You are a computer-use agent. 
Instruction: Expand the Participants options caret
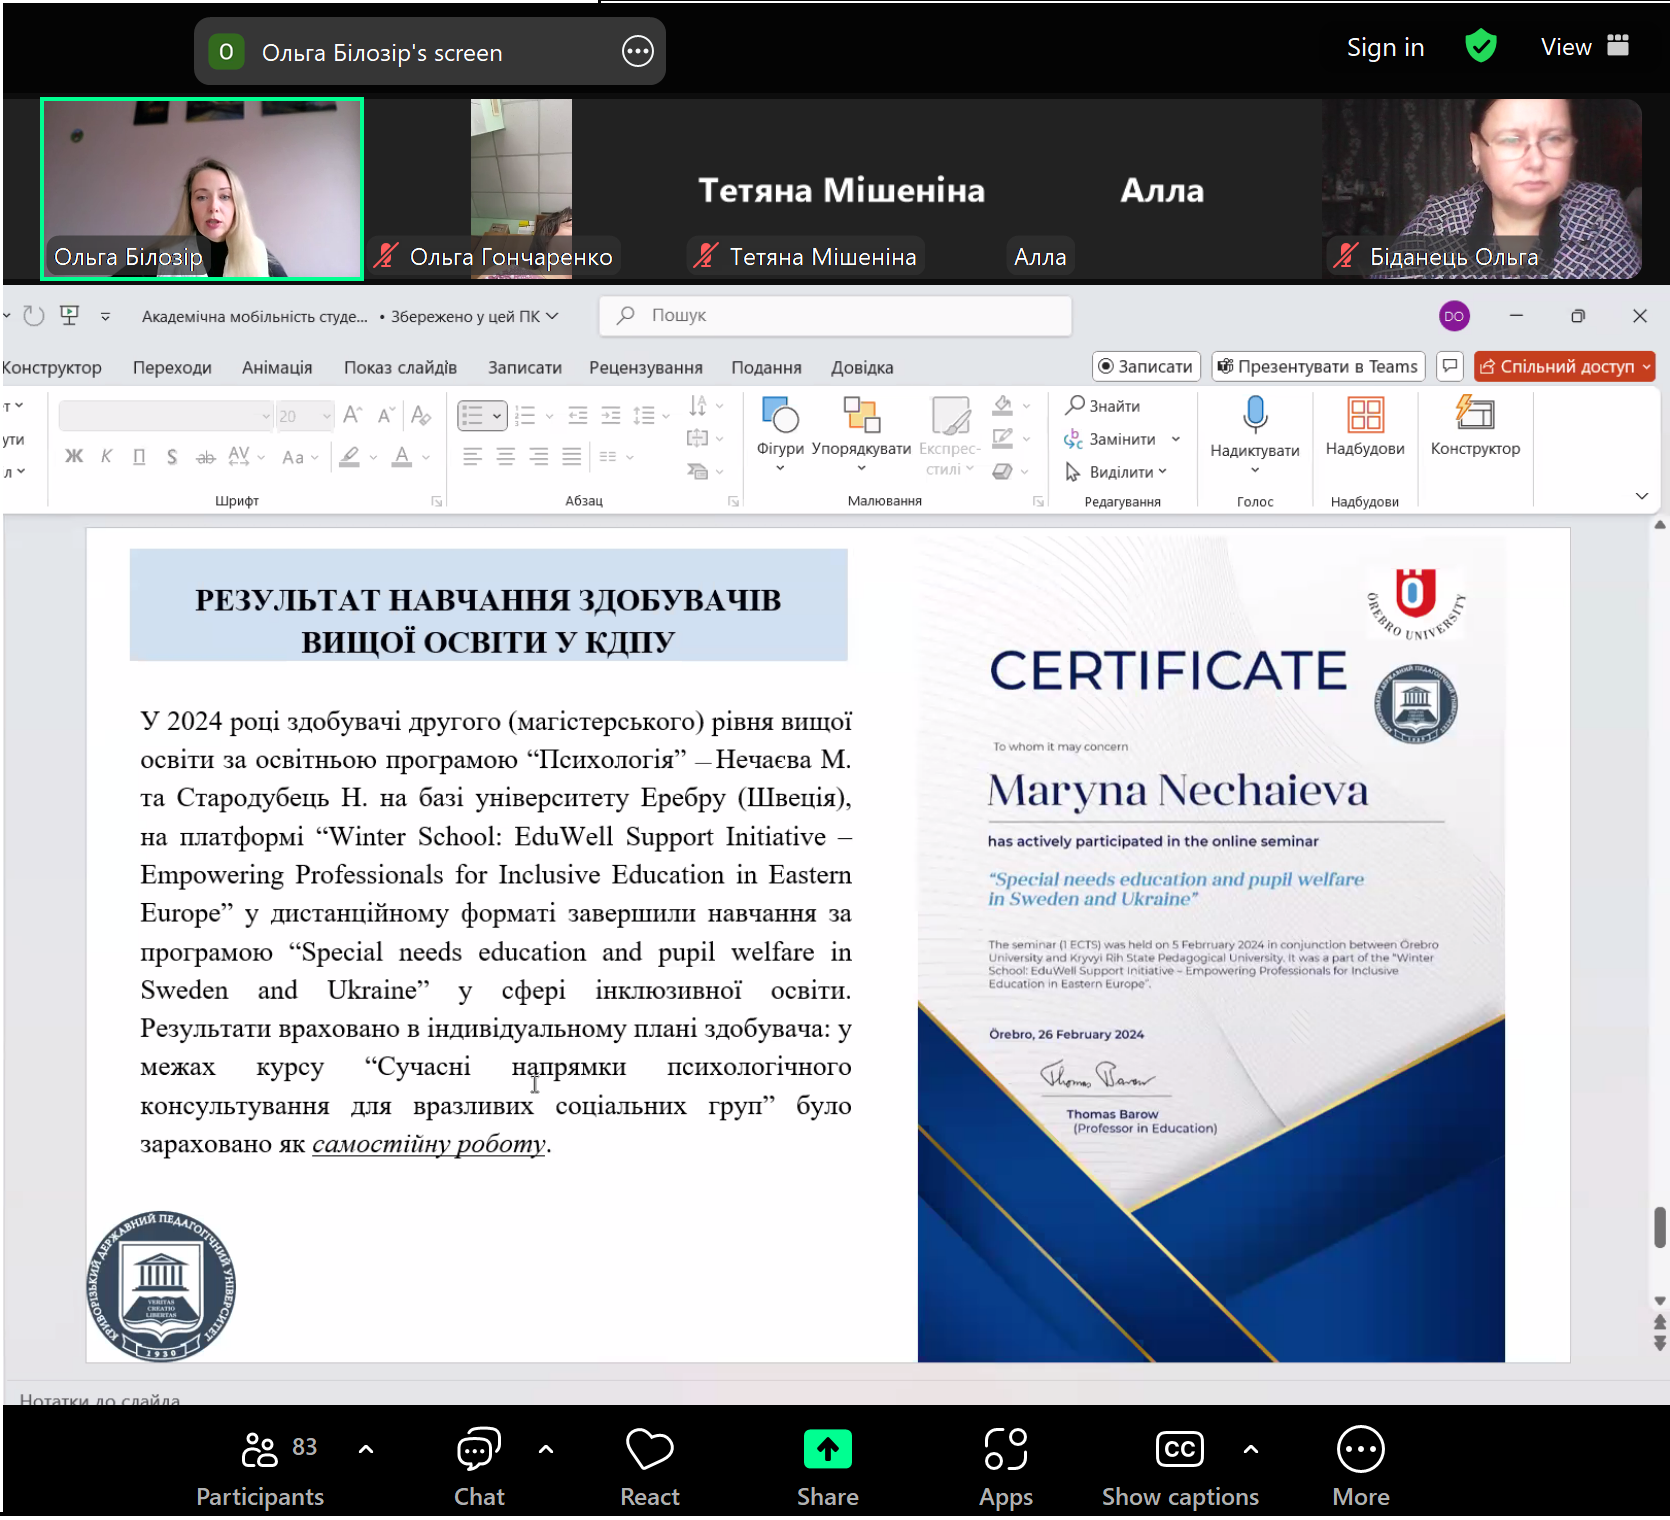(366, 1449)
